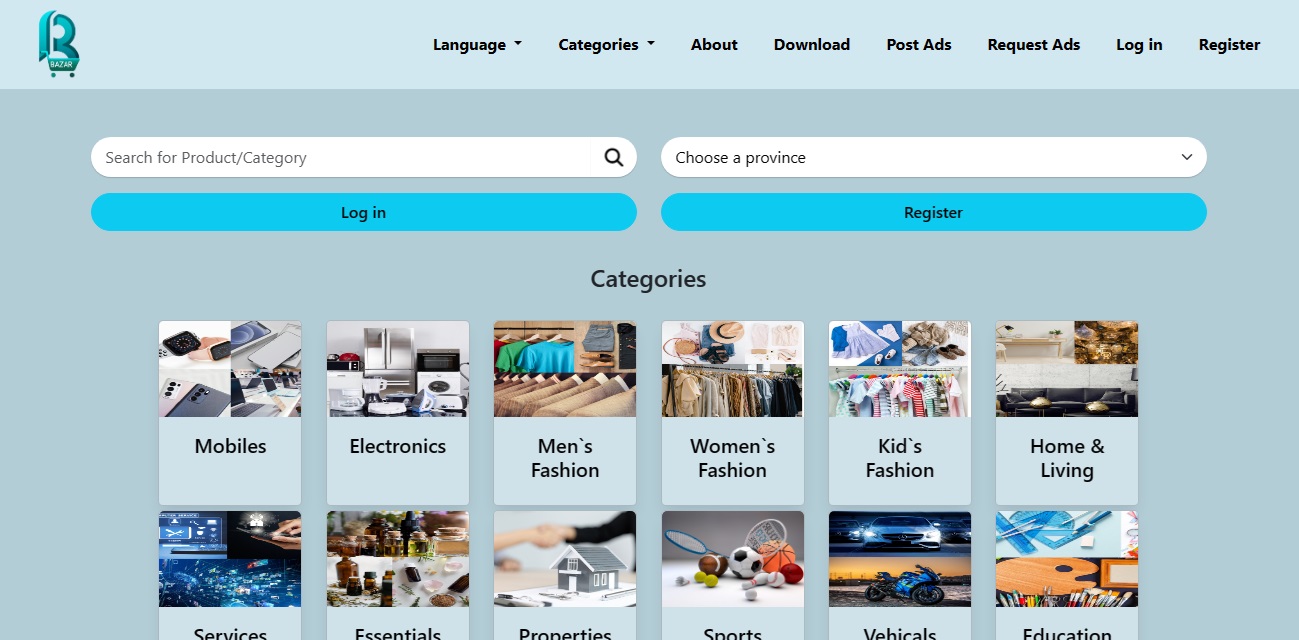The height and width of the screenshot is (640, 1299).
Task: Open the Download menu item
Action: (812, 44)
